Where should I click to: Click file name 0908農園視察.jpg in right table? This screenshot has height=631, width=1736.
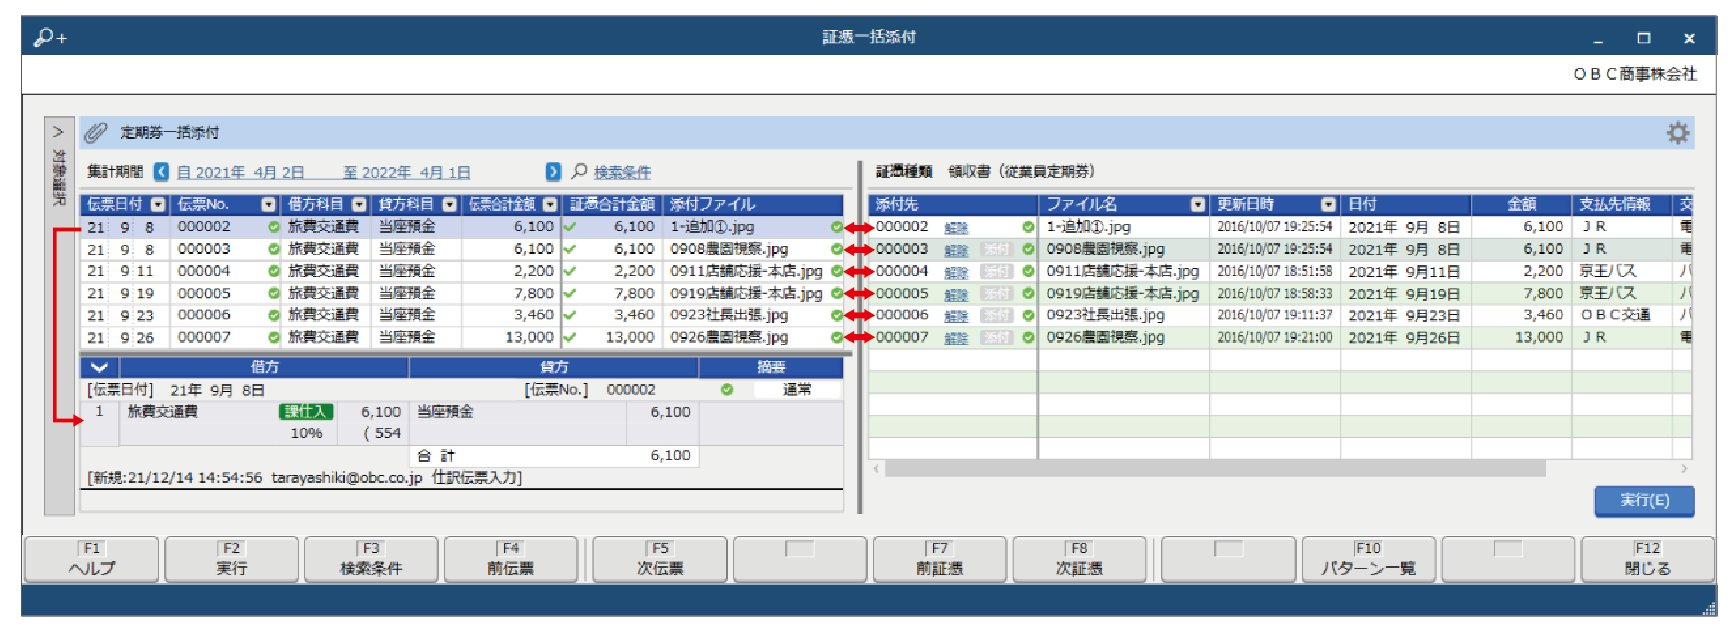coord(1105,249)
